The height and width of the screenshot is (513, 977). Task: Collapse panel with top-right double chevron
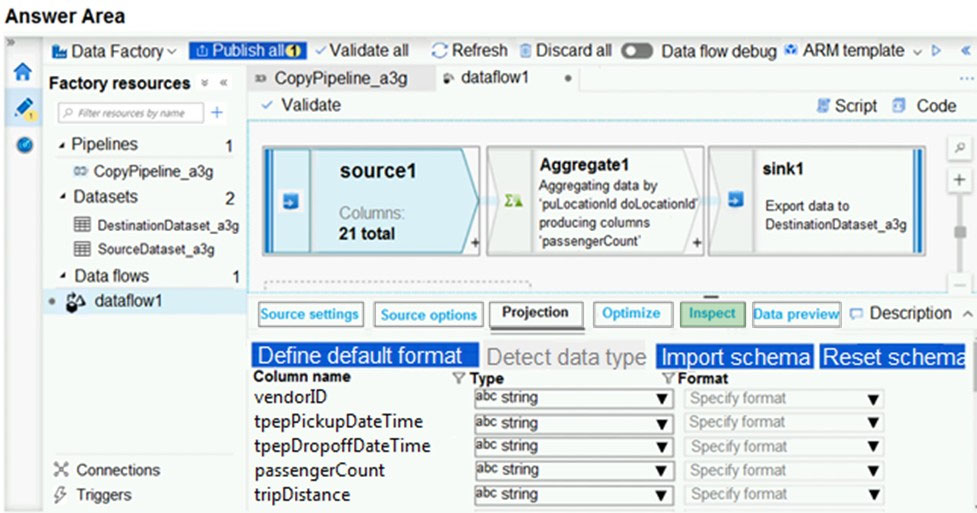click(x=966, y=50)
